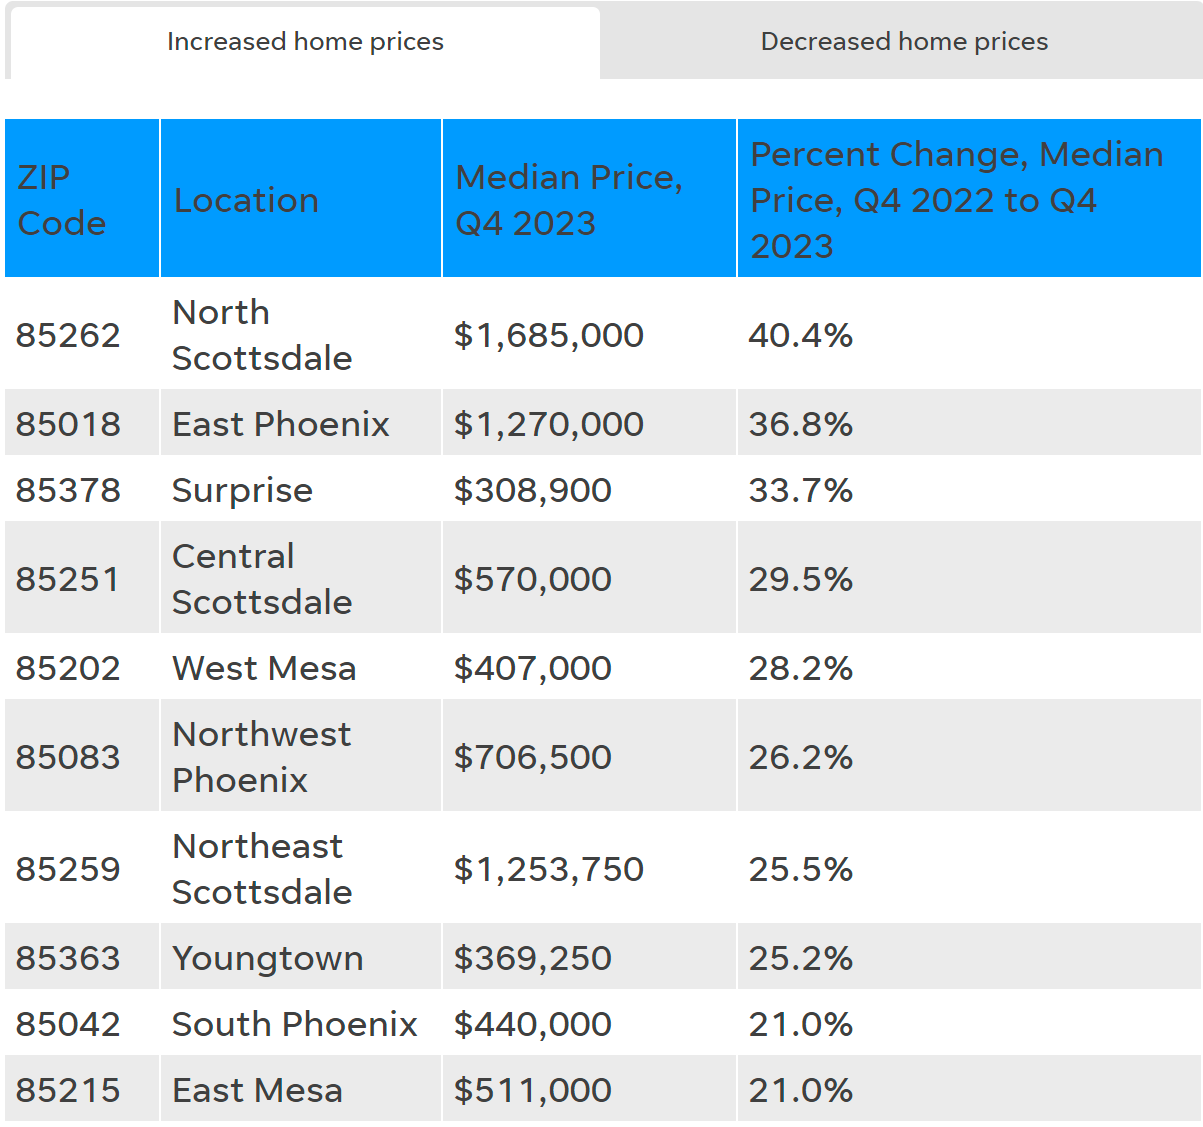This screenshot has height=1127, width=1203.
Task: Click the Northeast Scottsdale location cell
Action: (262, 869)
